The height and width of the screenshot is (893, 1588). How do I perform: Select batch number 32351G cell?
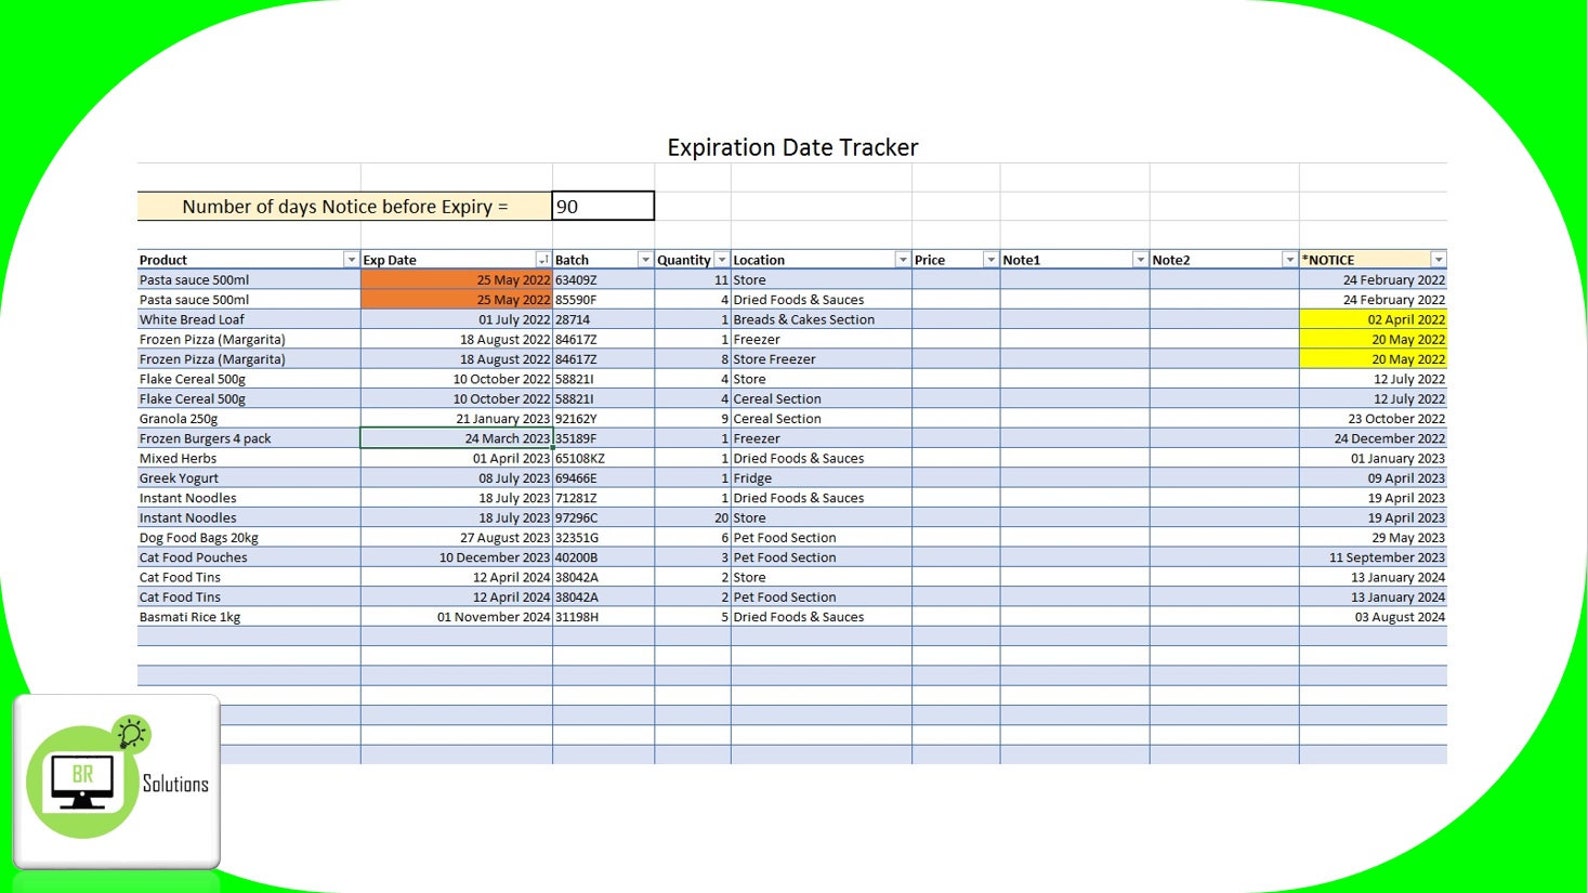[603, 538]
